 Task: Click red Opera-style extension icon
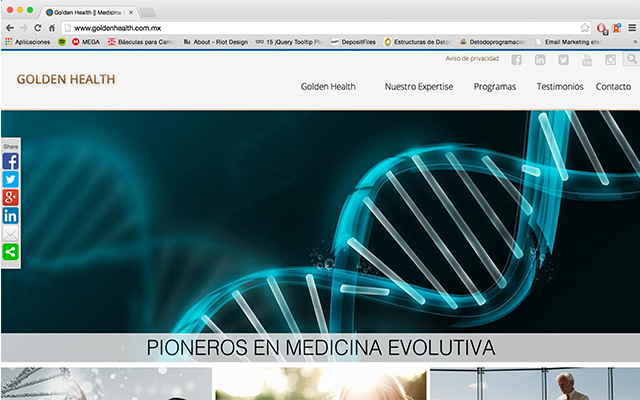click(x=602, y=28)
